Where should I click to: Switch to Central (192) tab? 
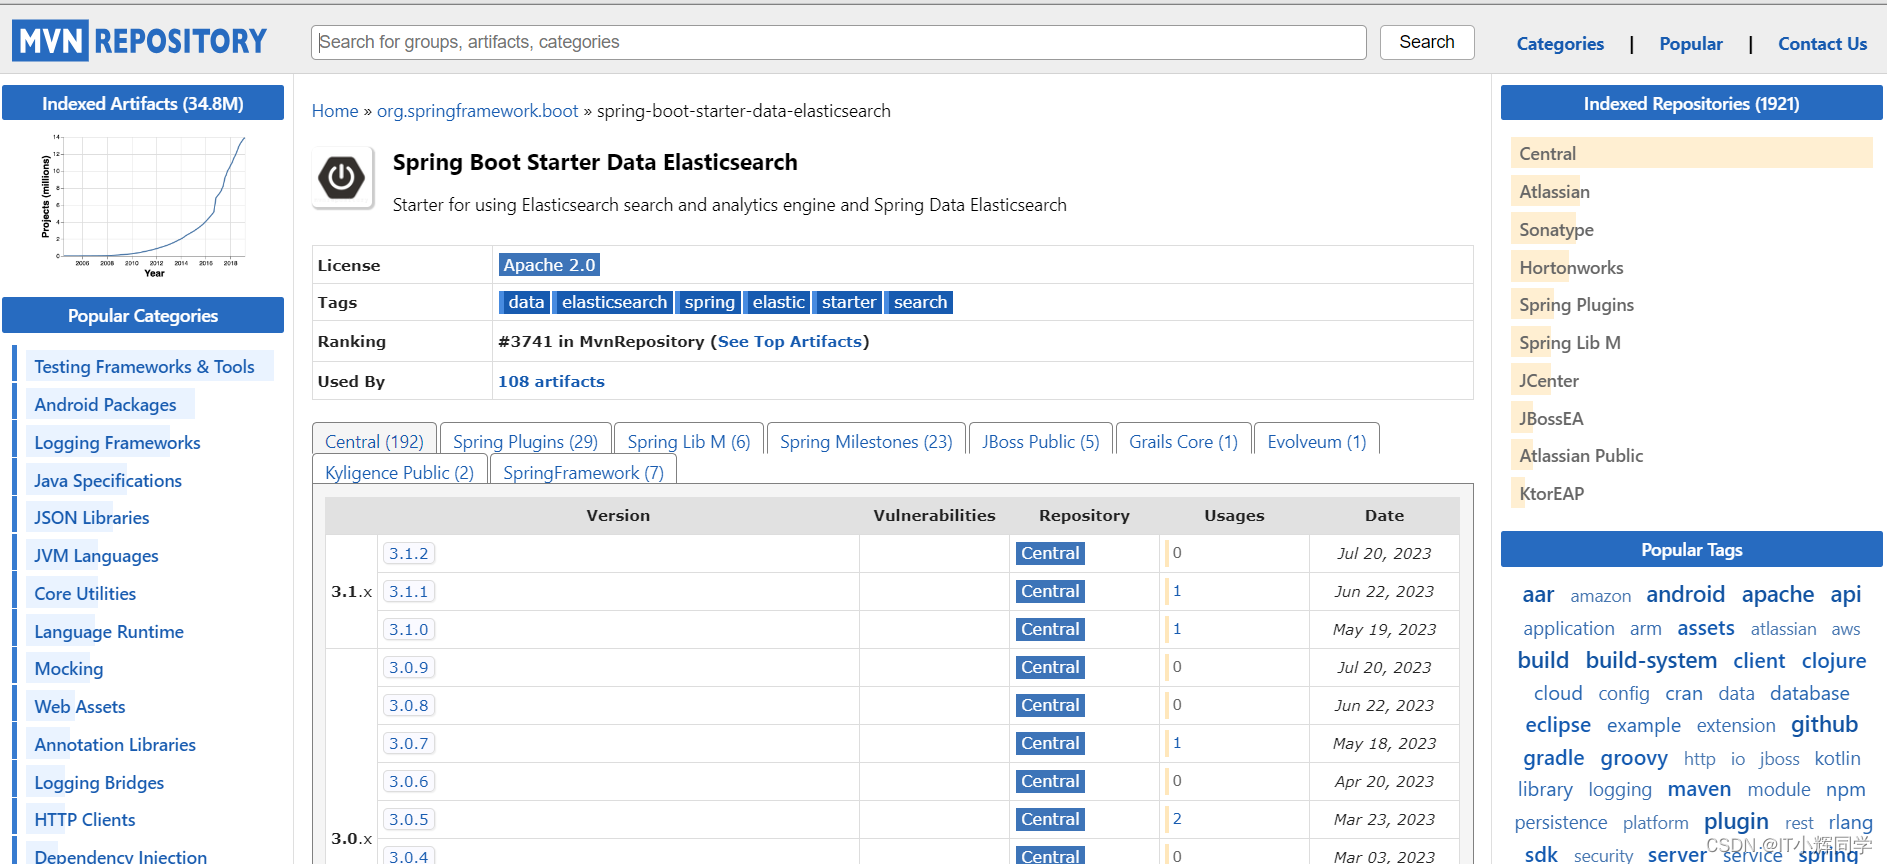[x=374, y=441]
